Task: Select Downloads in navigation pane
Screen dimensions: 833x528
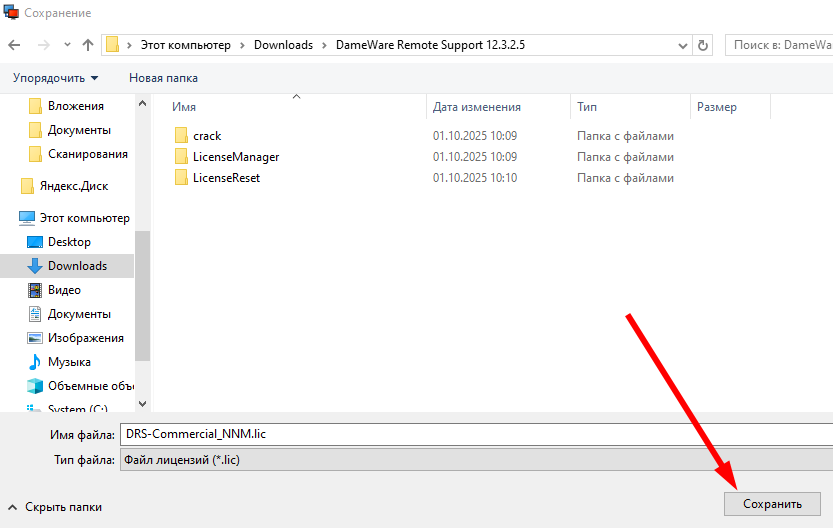Action: [x=78, y=266]
